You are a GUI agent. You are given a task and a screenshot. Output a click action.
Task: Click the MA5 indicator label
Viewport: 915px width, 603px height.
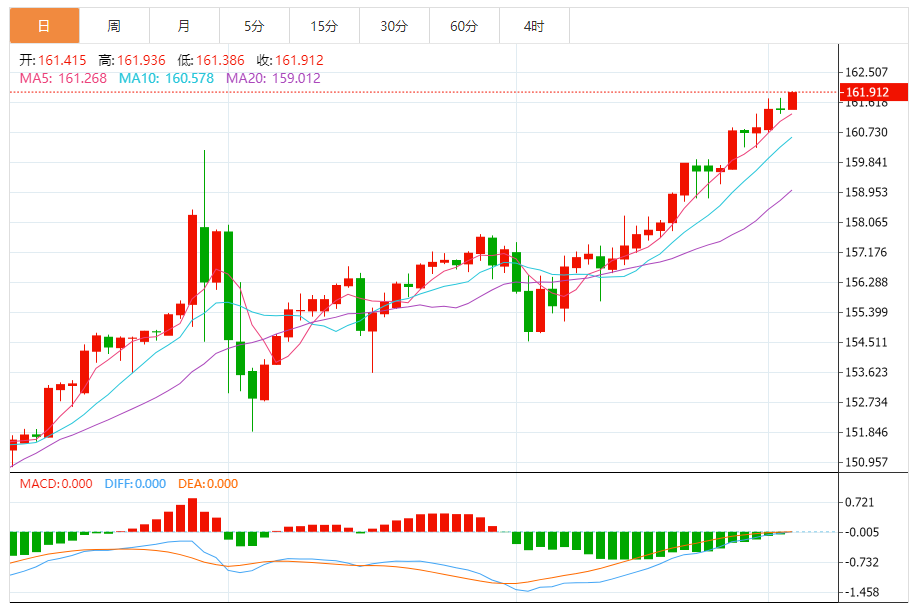point(63,78)
